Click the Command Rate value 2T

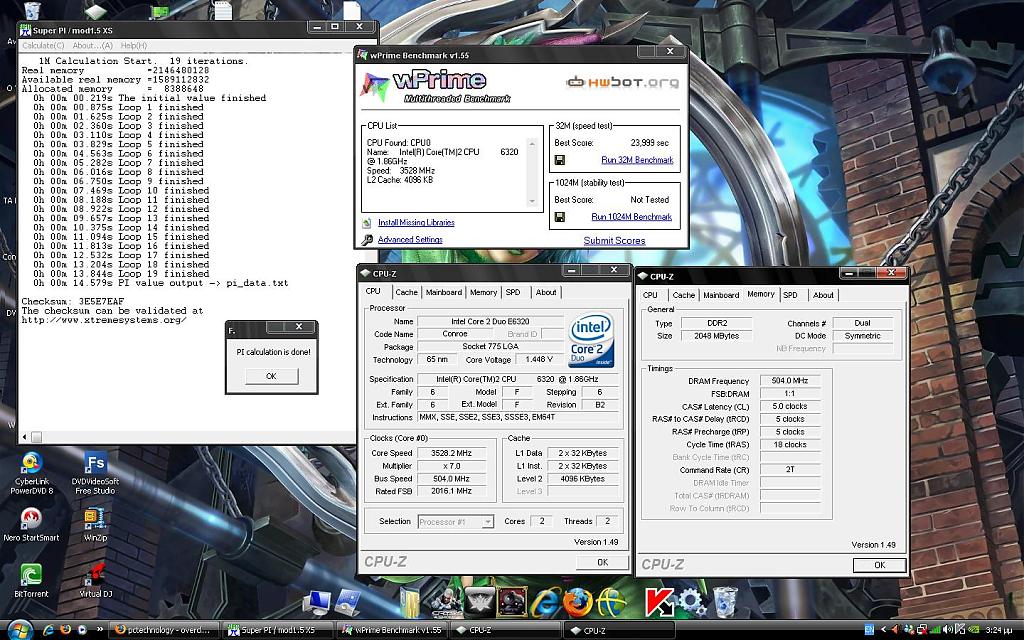tap(790, 470)
